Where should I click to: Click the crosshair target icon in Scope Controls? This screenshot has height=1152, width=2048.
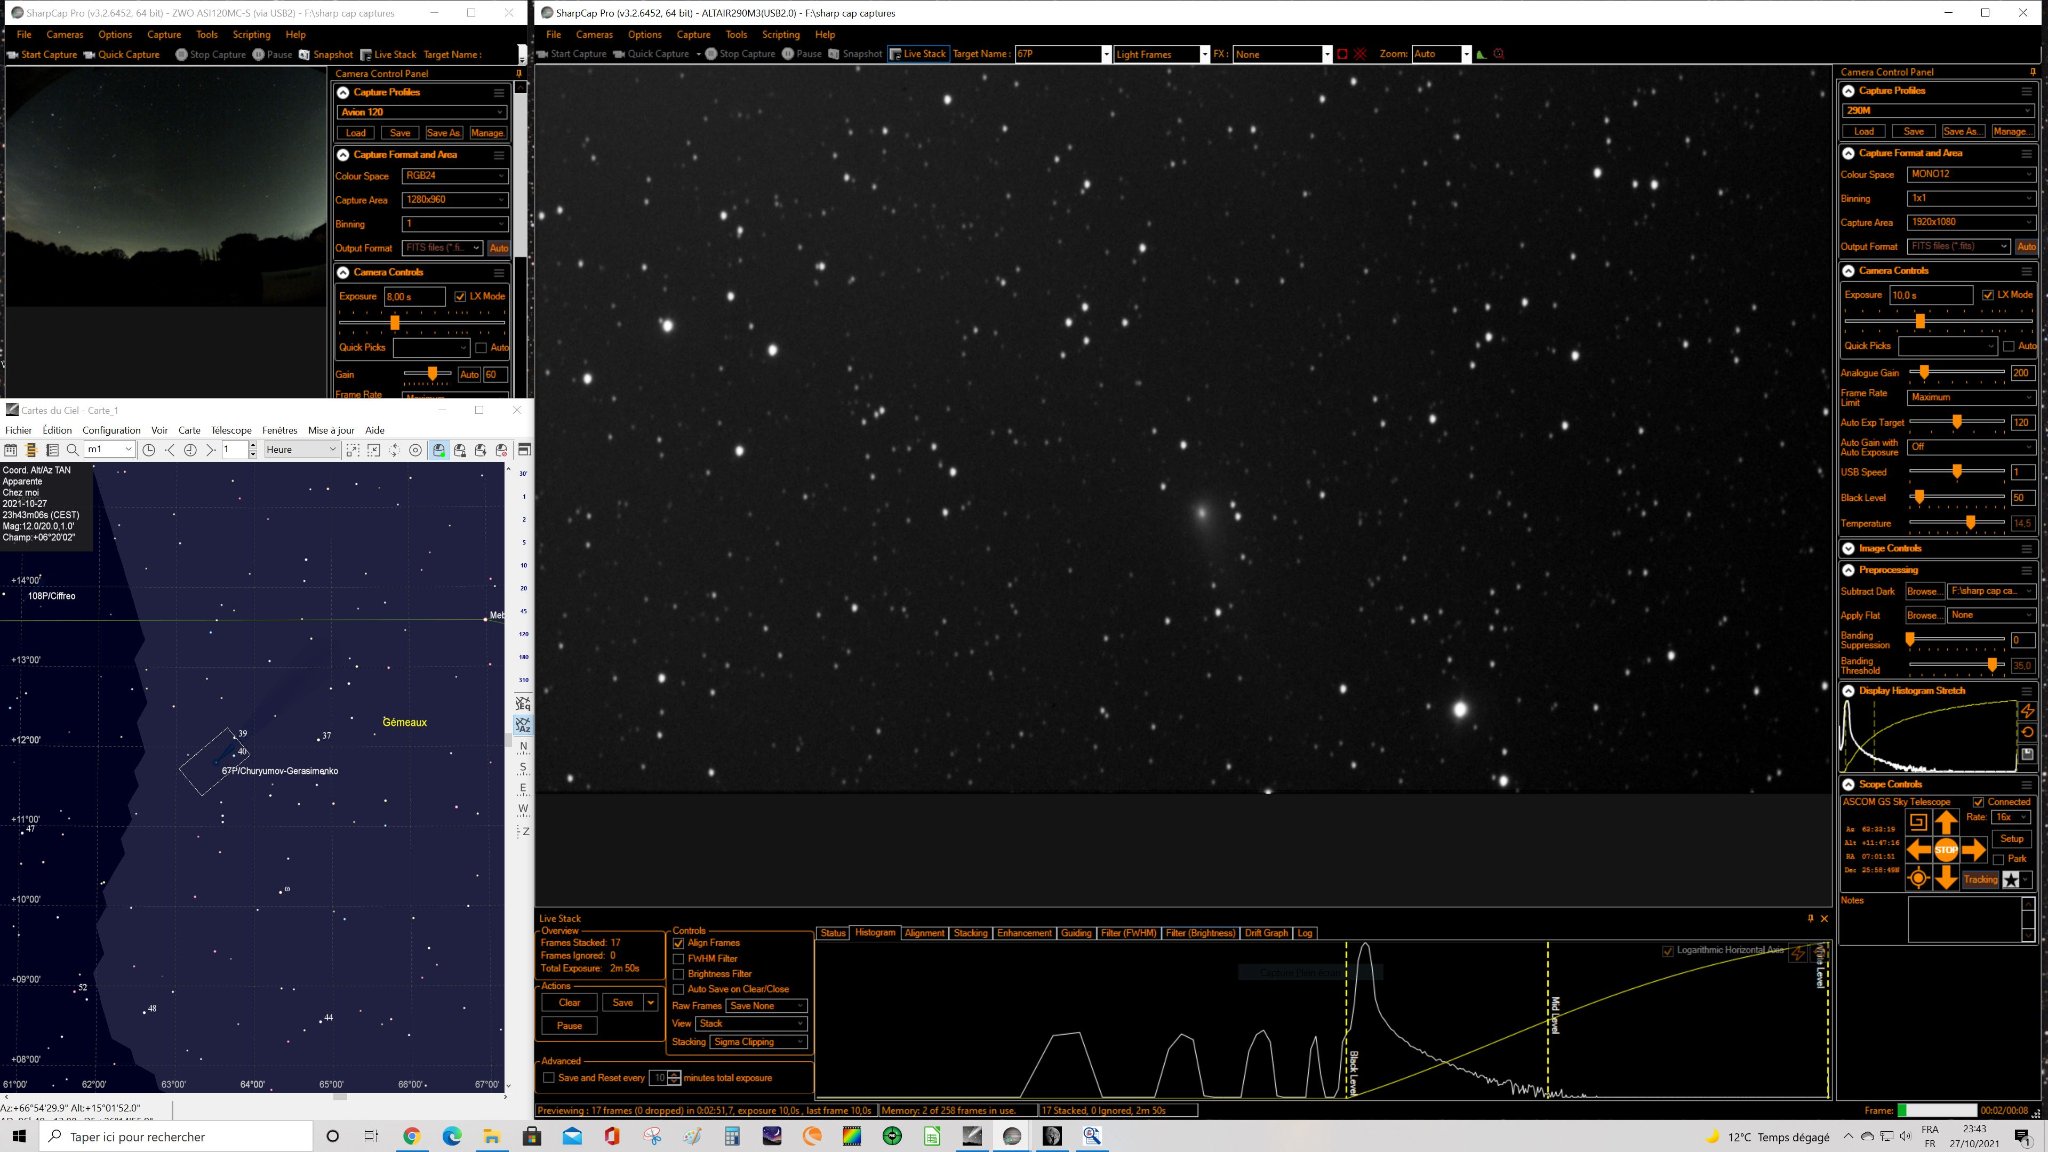tap(1917, 878)
